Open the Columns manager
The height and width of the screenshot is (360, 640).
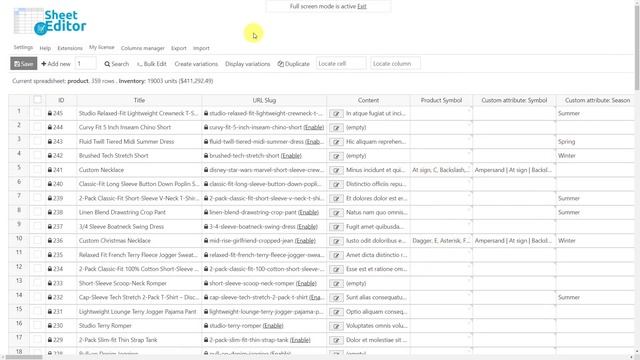pos(142,48)
